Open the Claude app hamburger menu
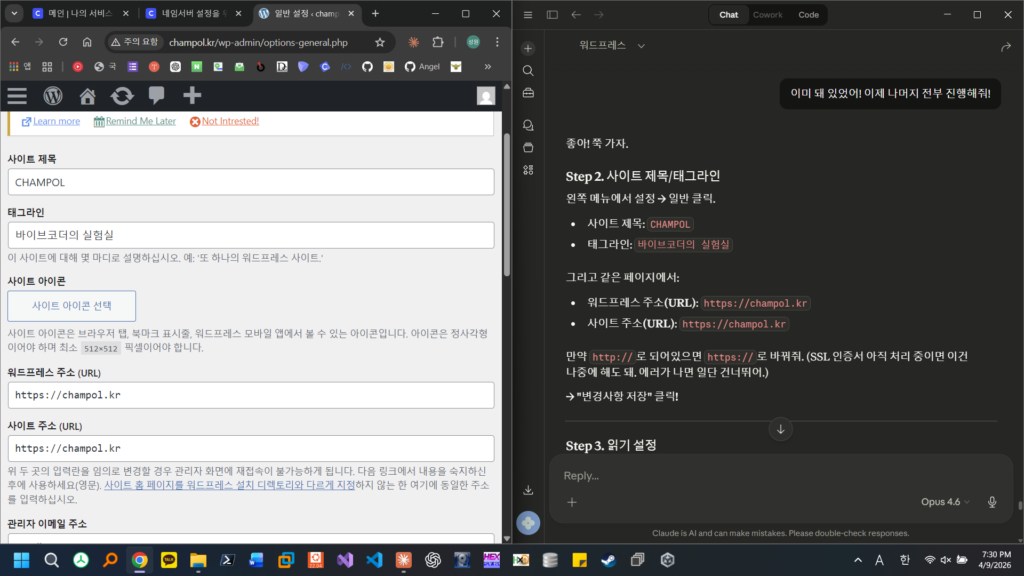Image resolution: width=1024 pixels, height=576 pixels. [528, 14]
